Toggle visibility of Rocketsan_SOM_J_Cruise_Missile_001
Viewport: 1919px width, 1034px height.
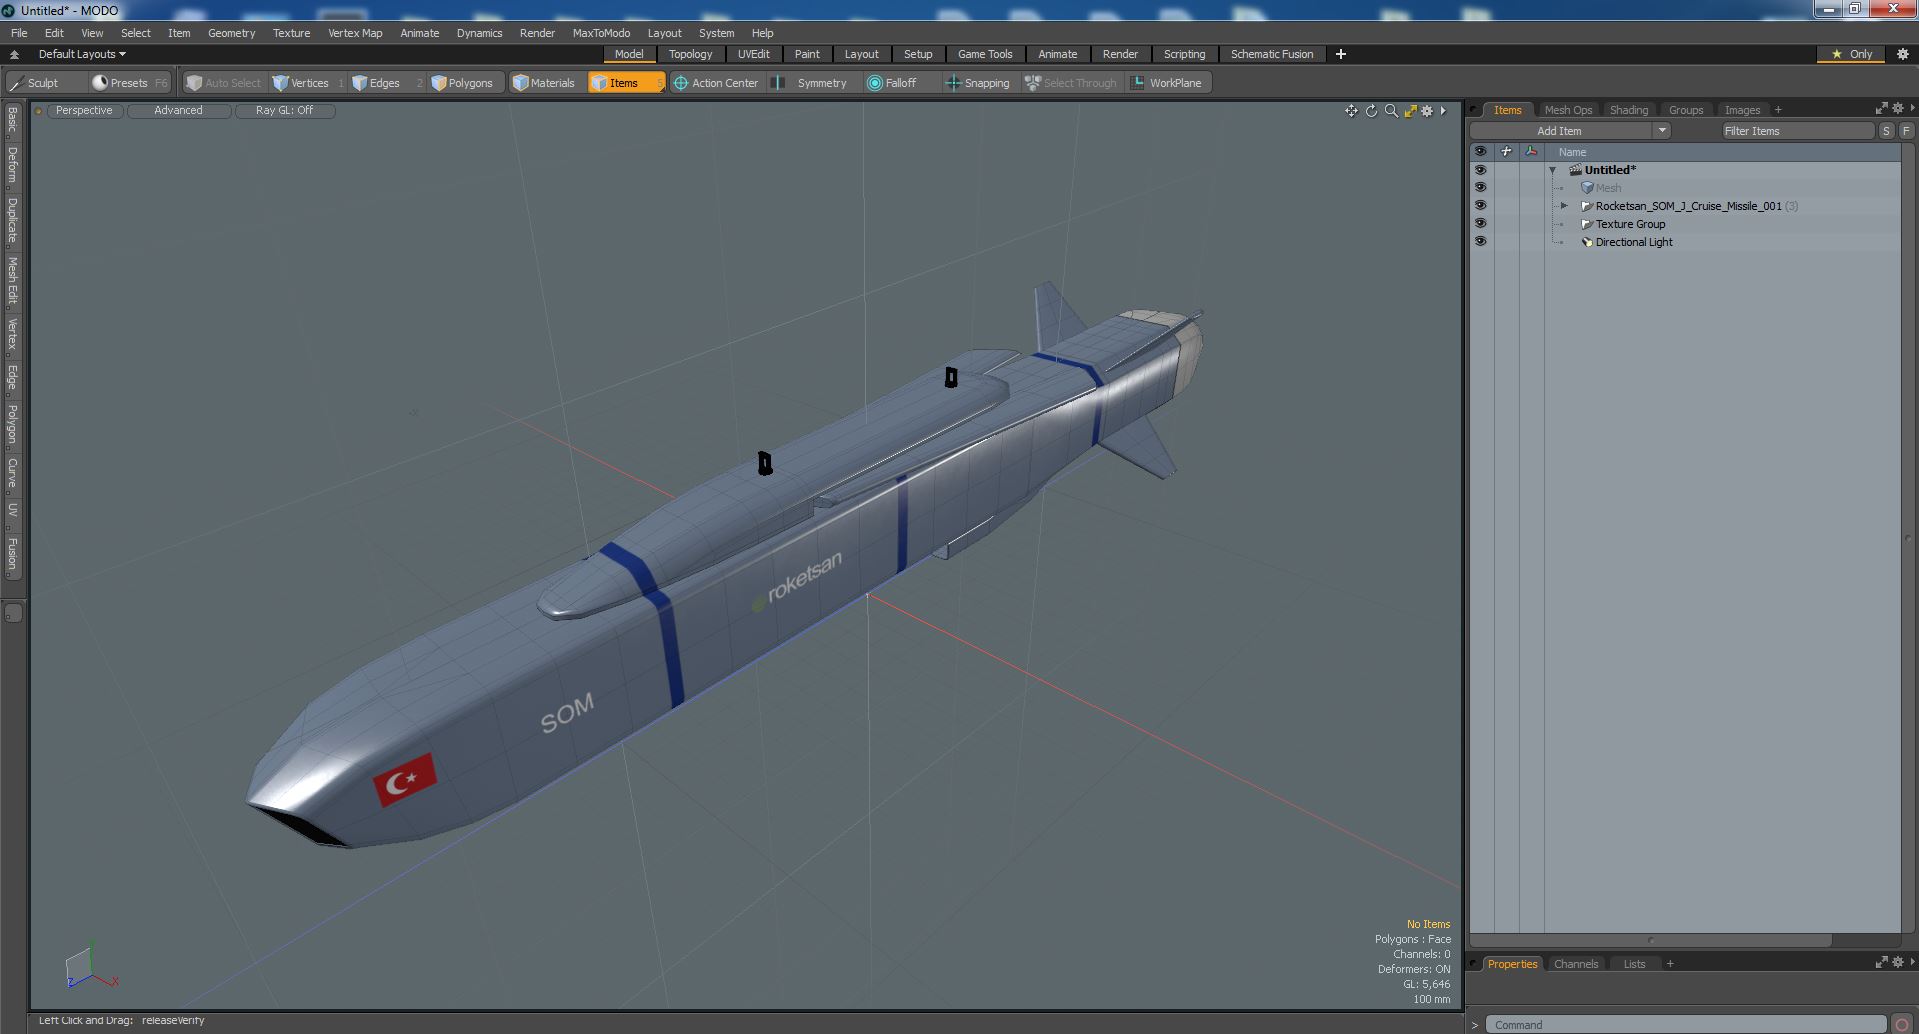point(1480,206)
